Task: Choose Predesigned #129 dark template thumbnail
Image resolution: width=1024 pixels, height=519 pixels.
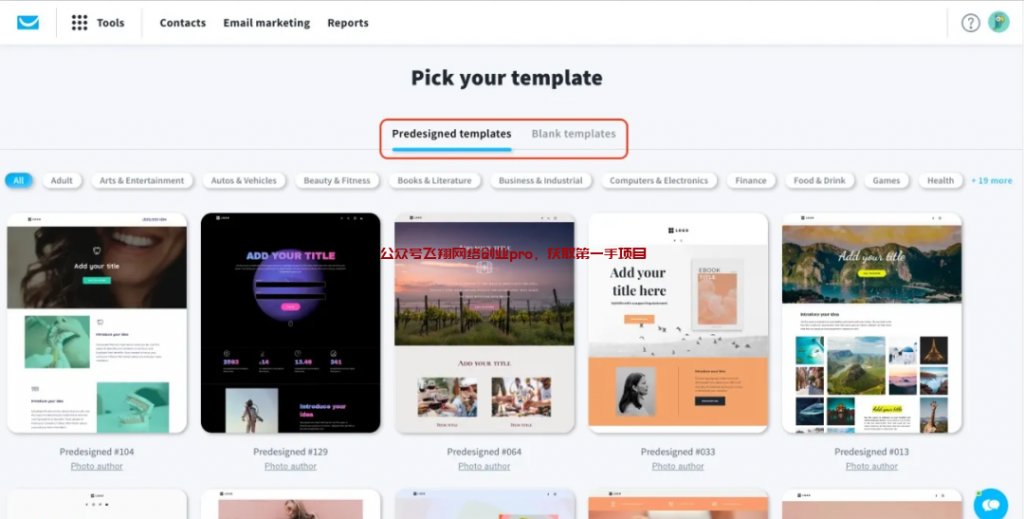Action: 291,322
